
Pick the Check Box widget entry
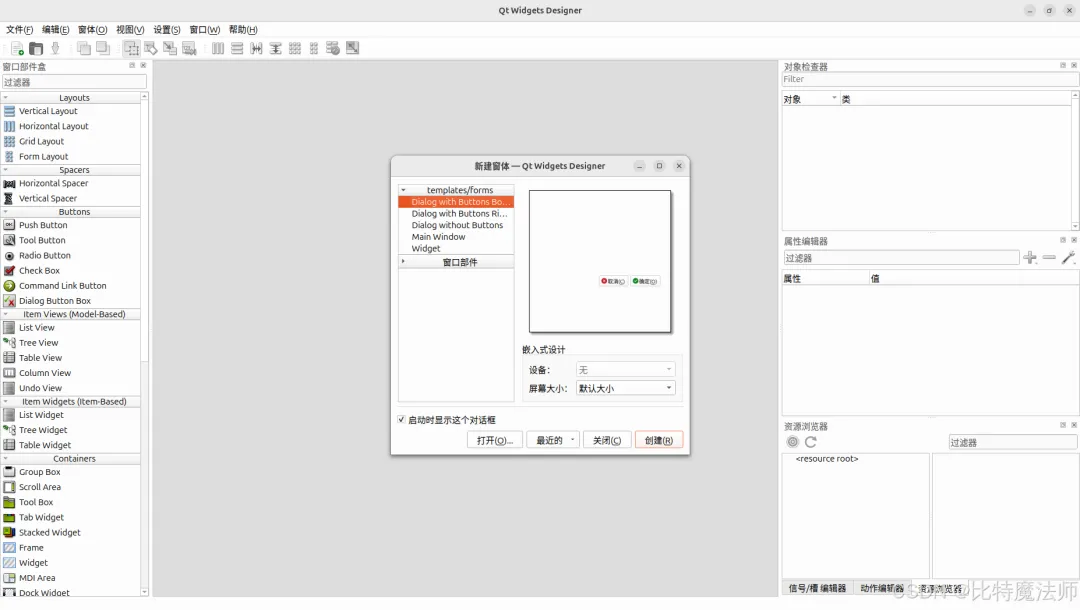[x=39, y=271]
